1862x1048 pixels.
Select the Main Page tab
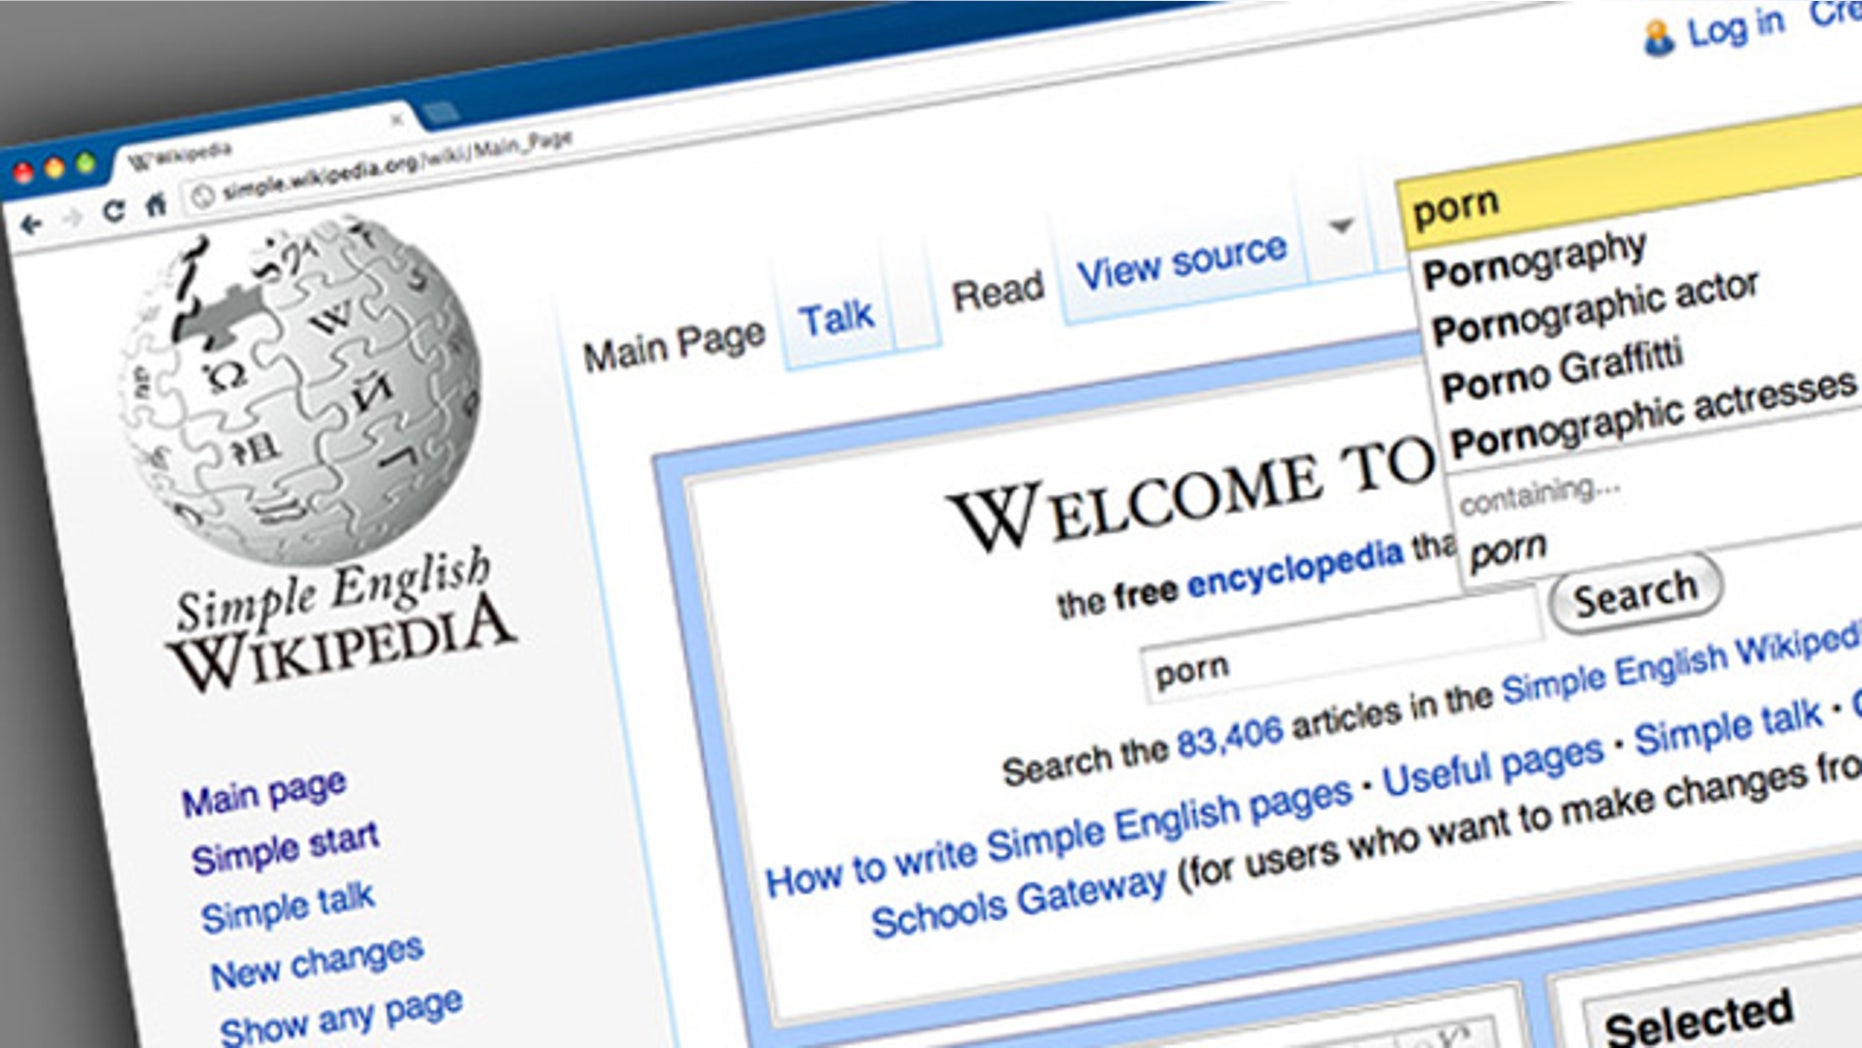[674, 345]
